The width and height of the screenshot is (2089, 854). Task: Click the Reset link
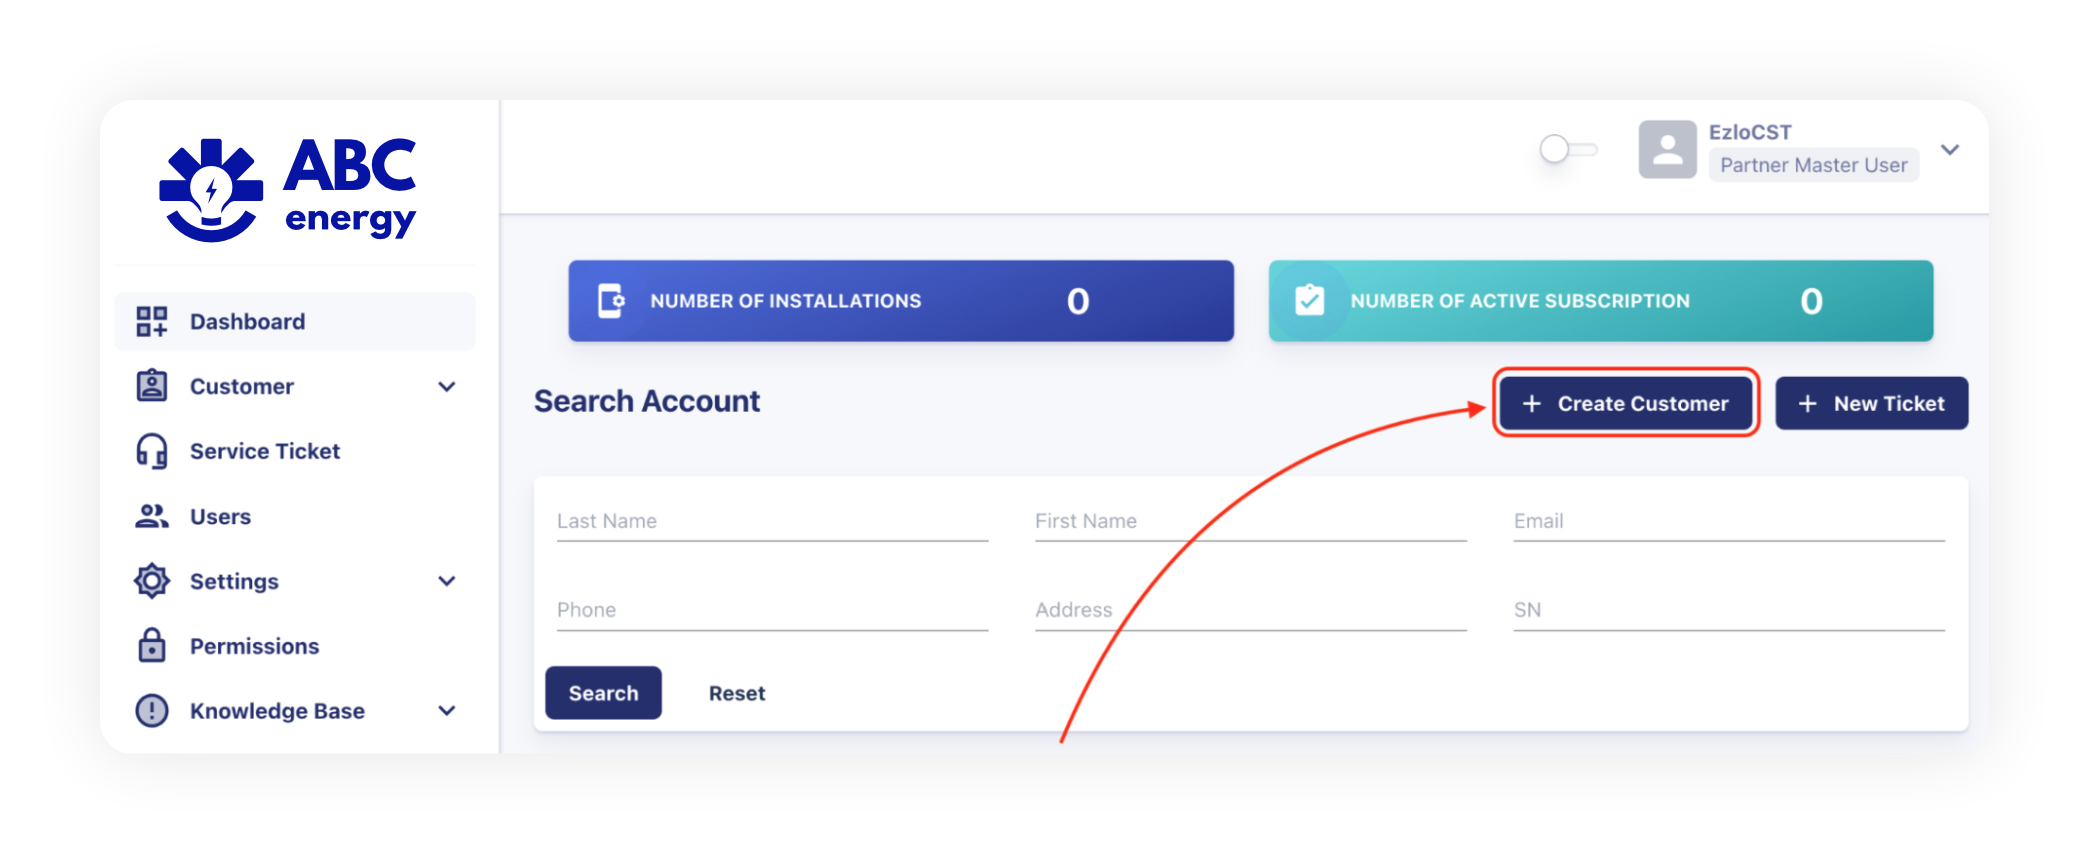[737, 693]
